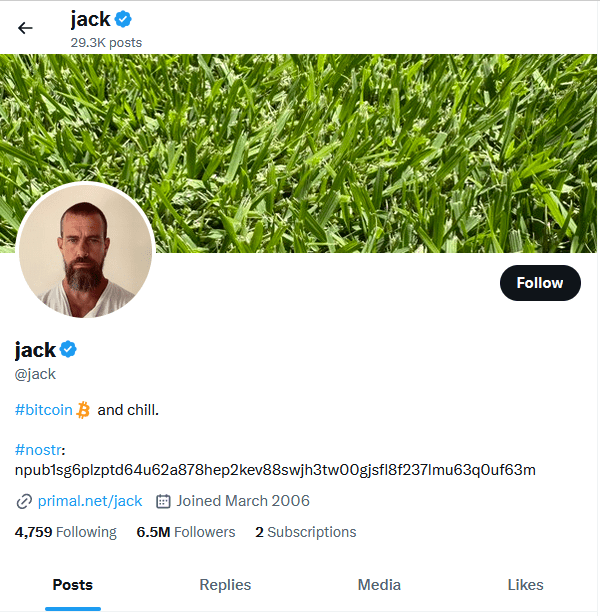
Task: Go back using the left arrow icon
Action: coord(25,28)
